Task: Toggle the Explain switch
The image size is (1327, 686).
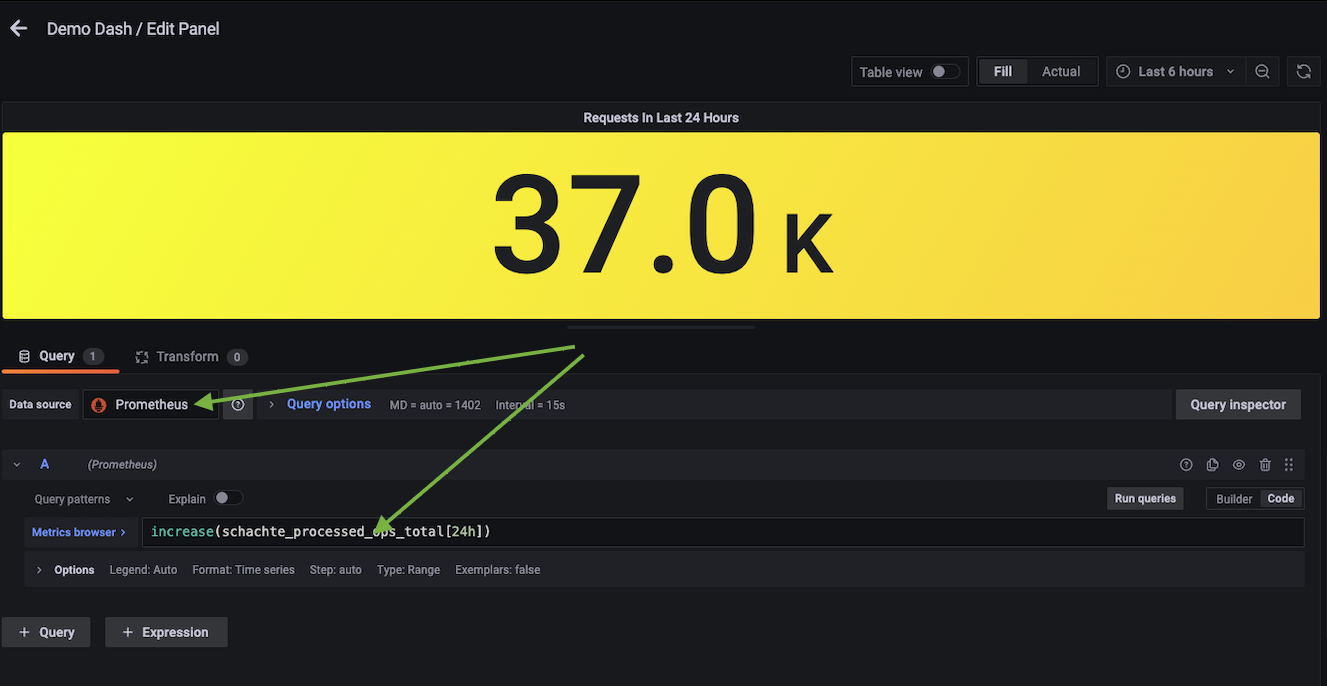Action: (x=228, y=498)
